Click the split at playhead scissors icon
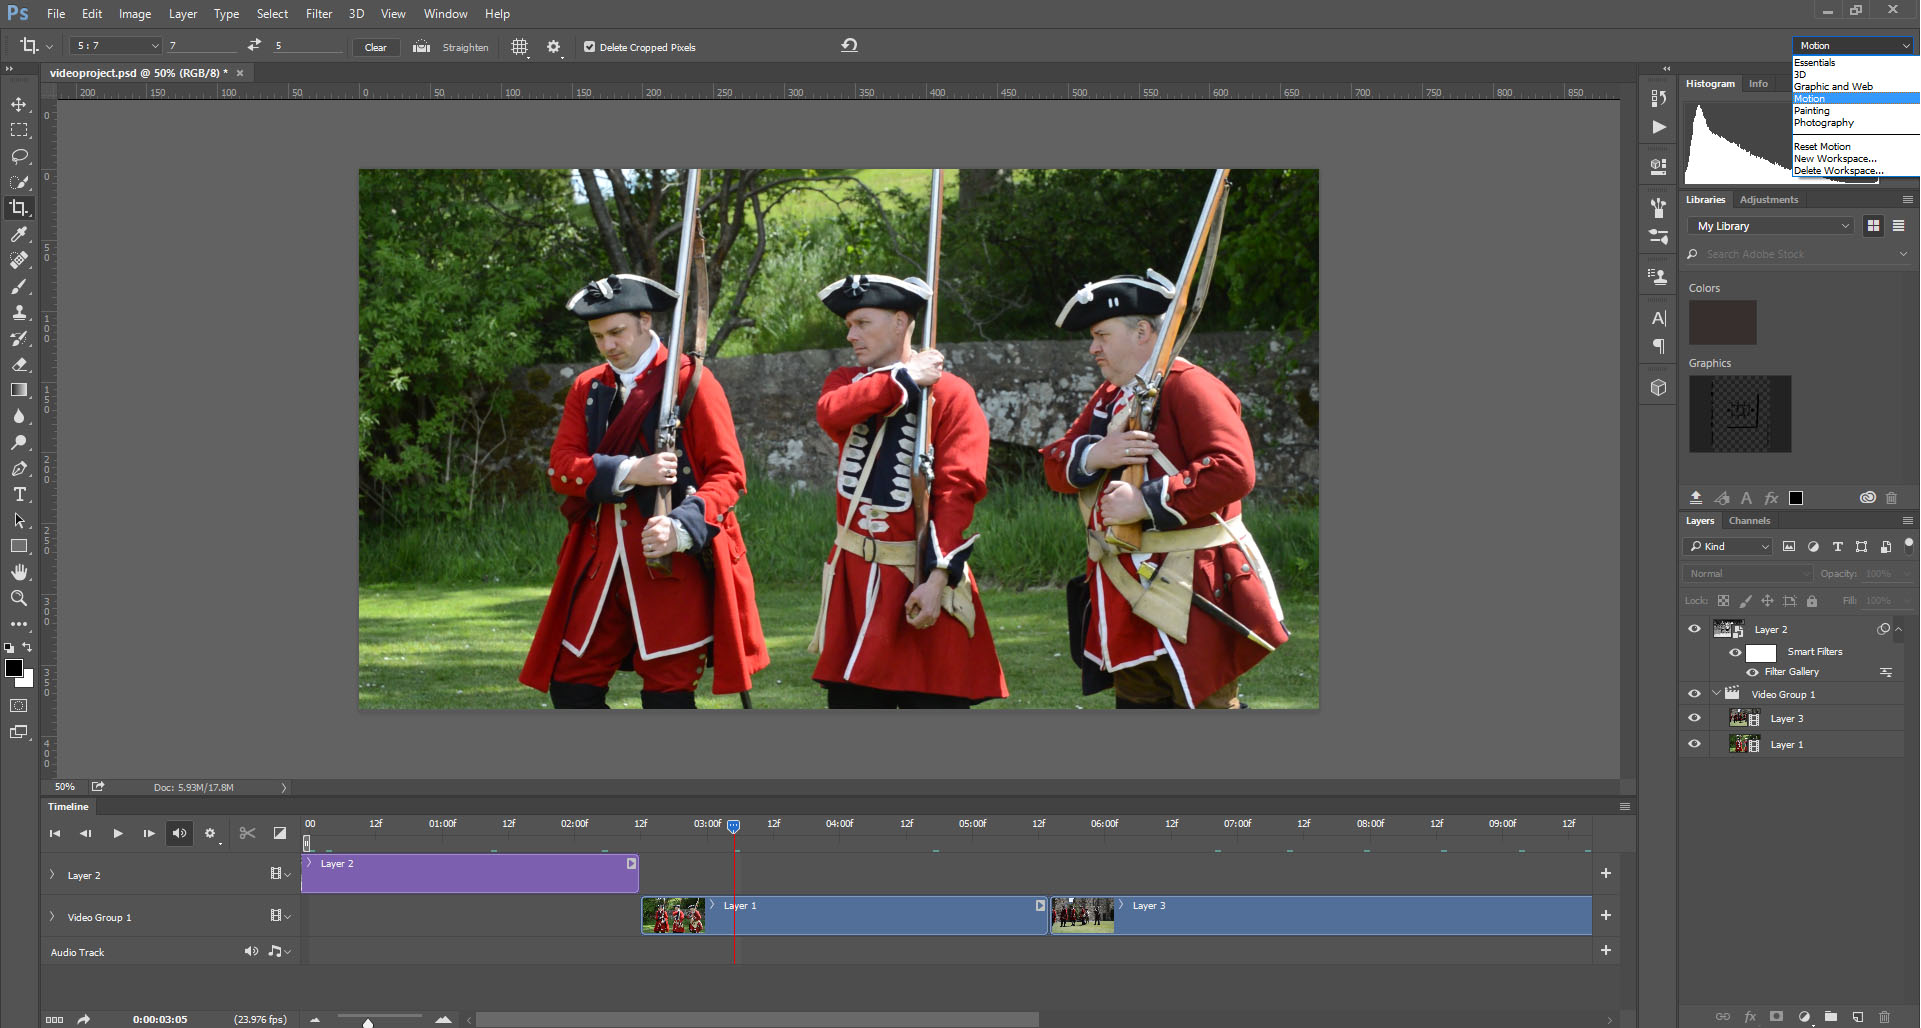Viewport: 1921px width, 1028px height. pyautogui.click(x=247, y=833)
